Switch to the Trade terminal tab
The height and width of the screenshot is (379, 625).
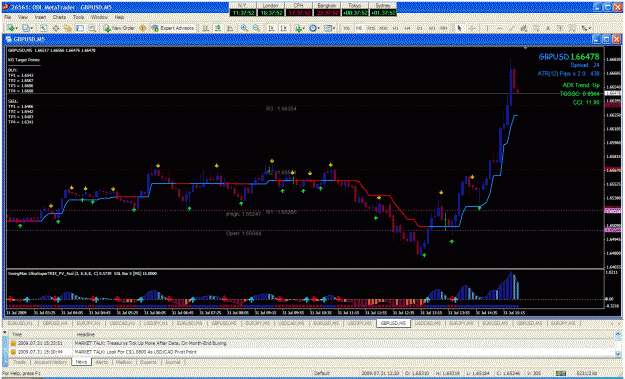pyautogui.click(x=20, y=362)
